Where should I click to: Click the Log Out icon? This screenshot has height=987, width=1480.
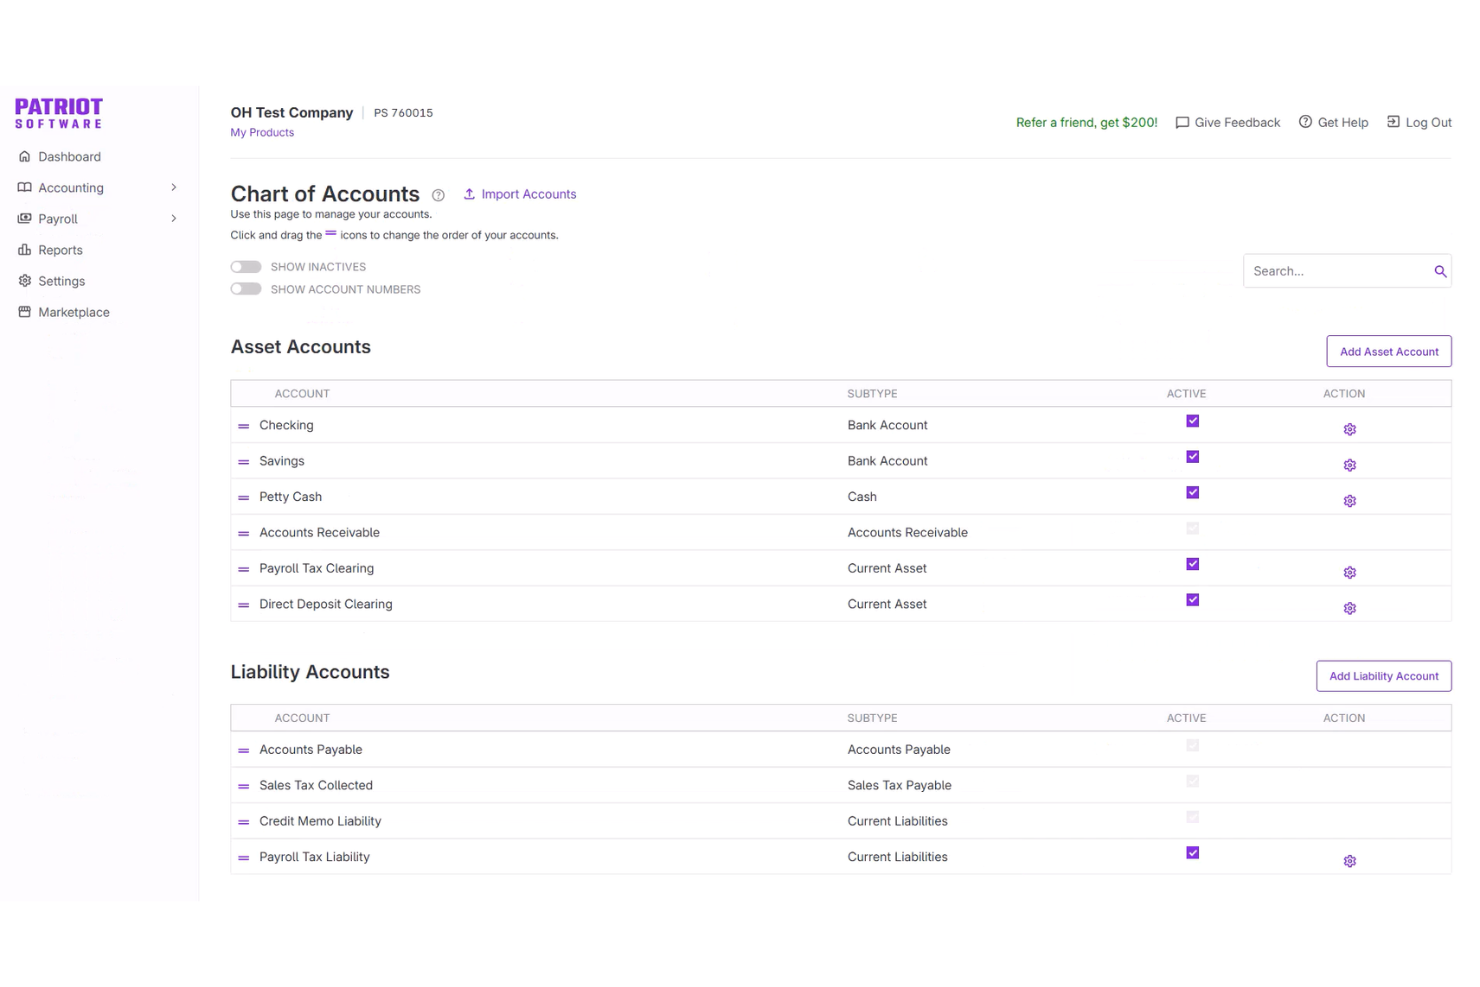click(x=1392, y=122)
